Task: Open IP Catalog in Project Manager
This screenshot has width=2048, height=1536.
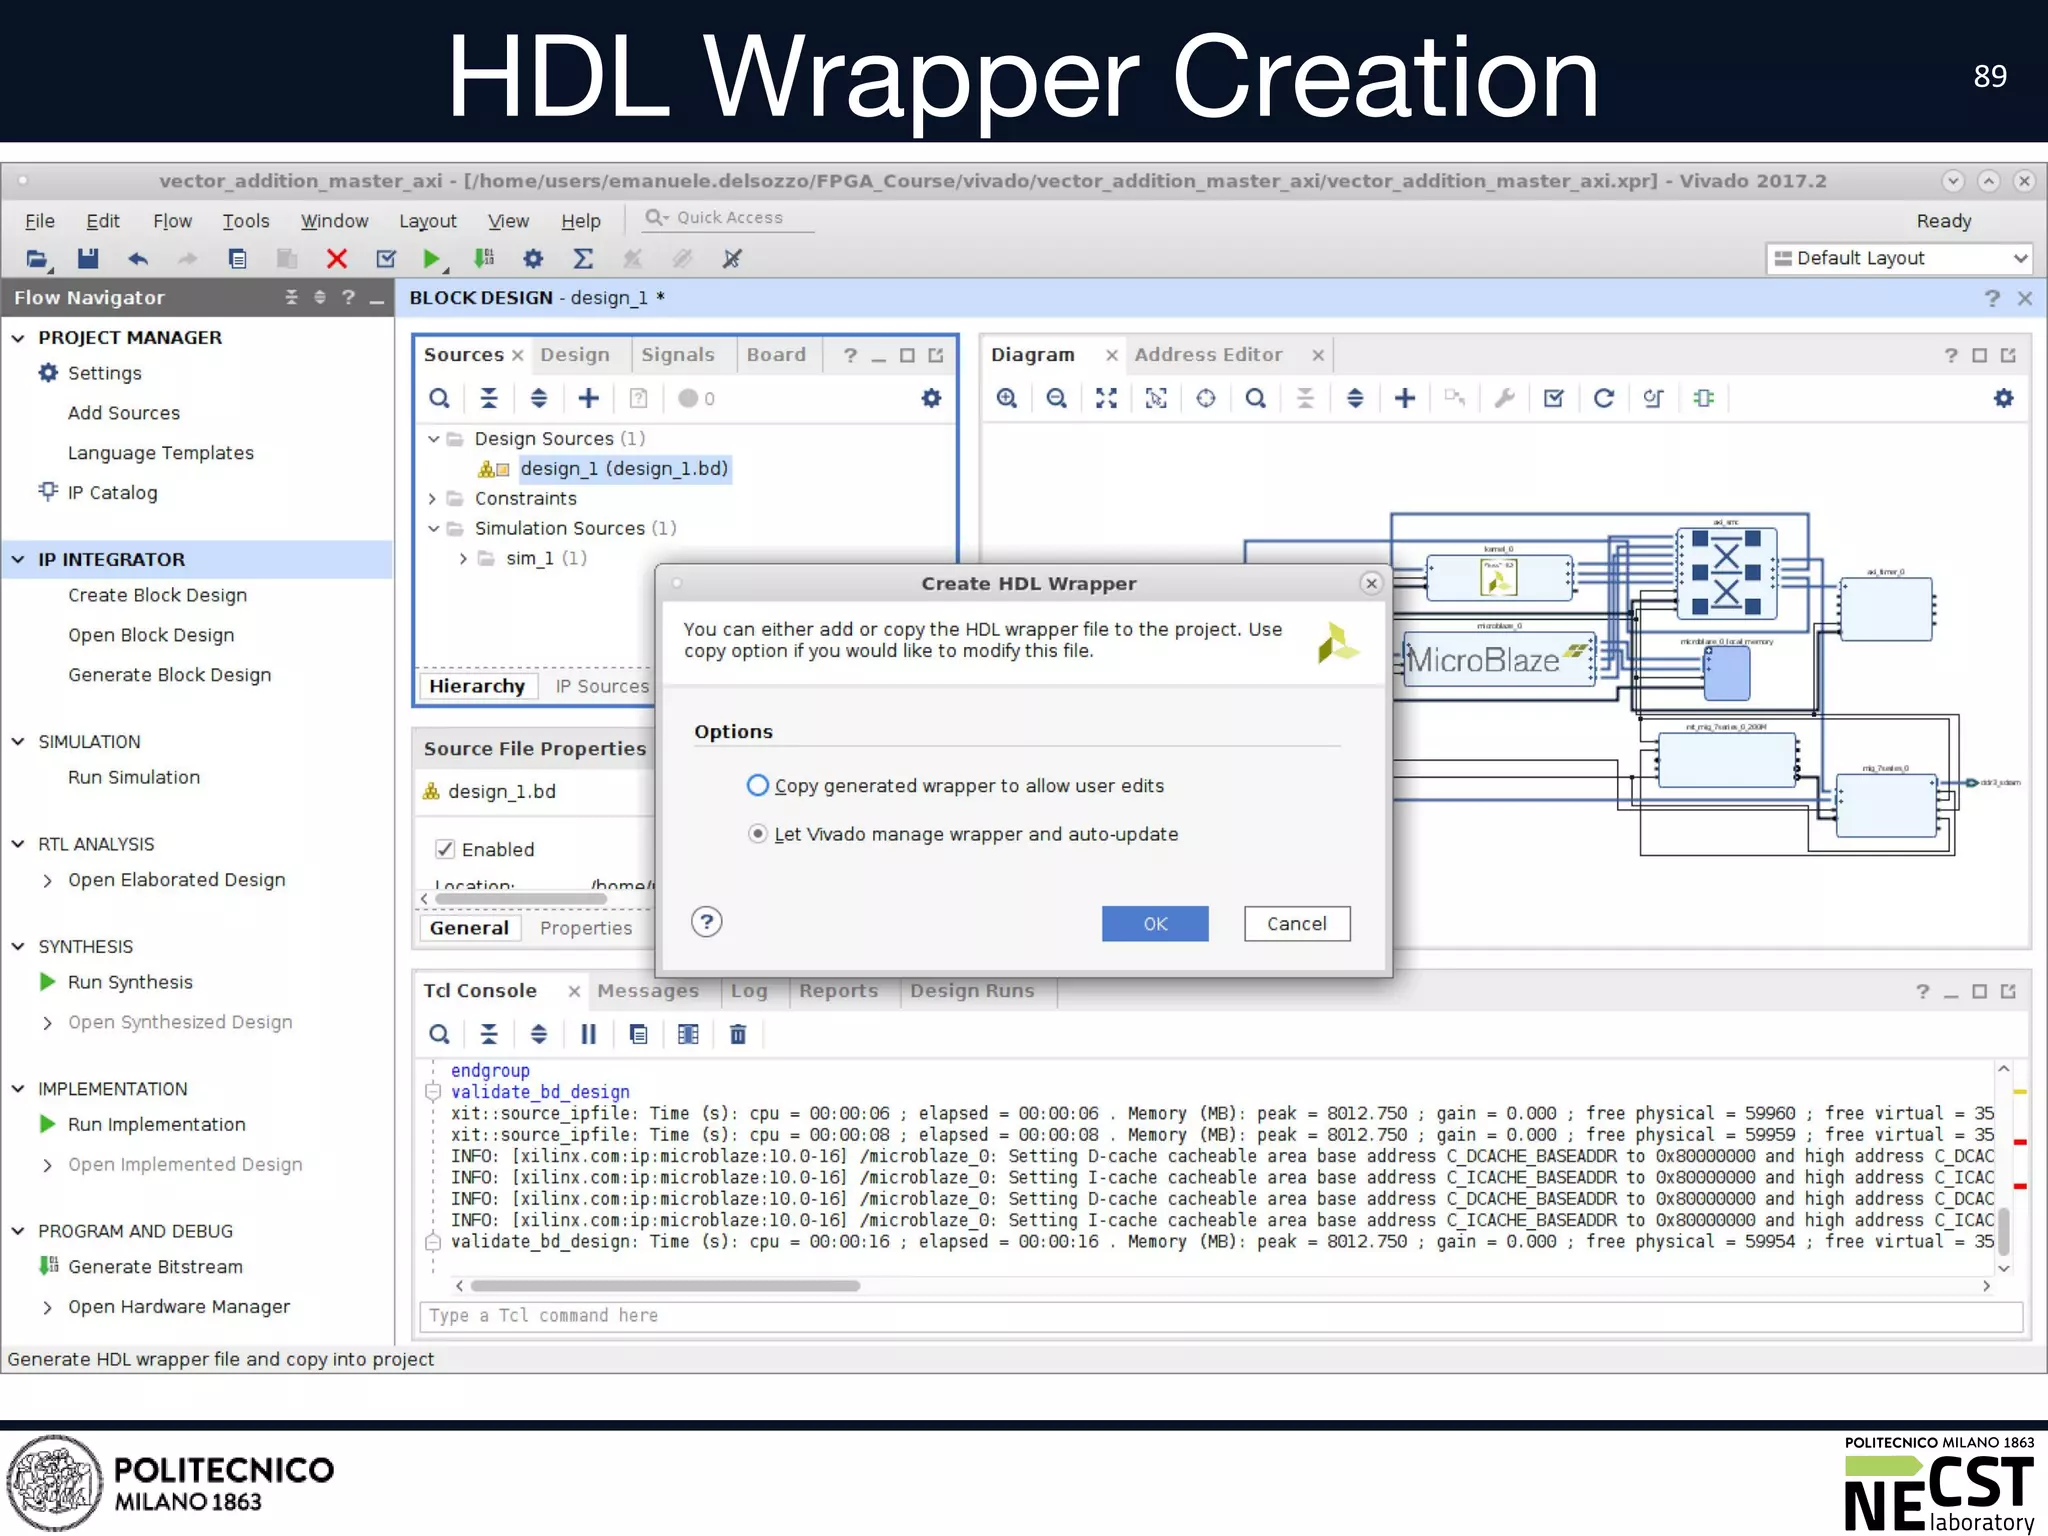Action: tap(112, 493)
